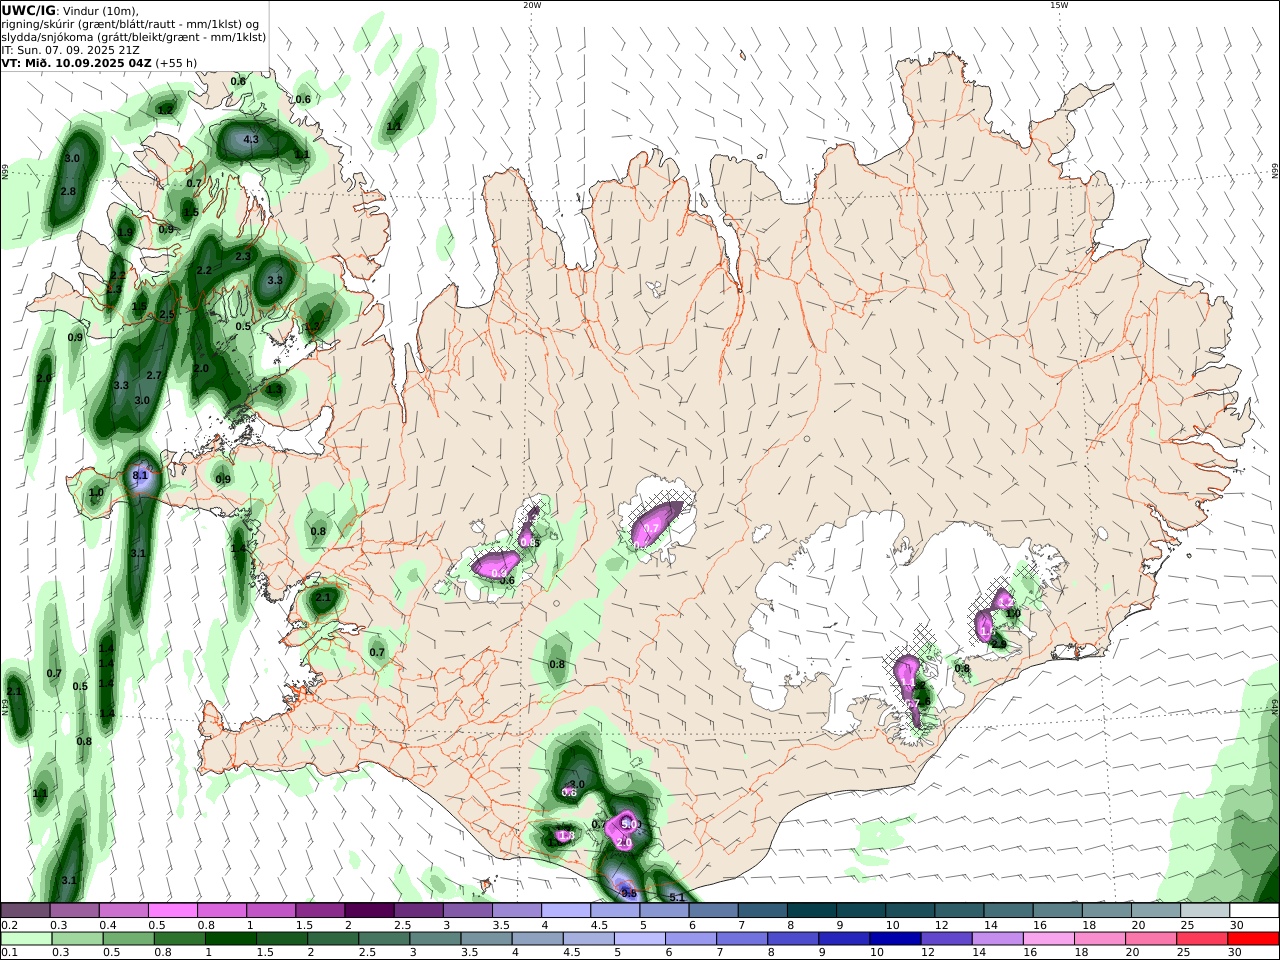Image resolution: width=1280 pixels, height=960 pixels.
Task: Click the bold 'UWC/IG' header title
Action: pos(29,10)
